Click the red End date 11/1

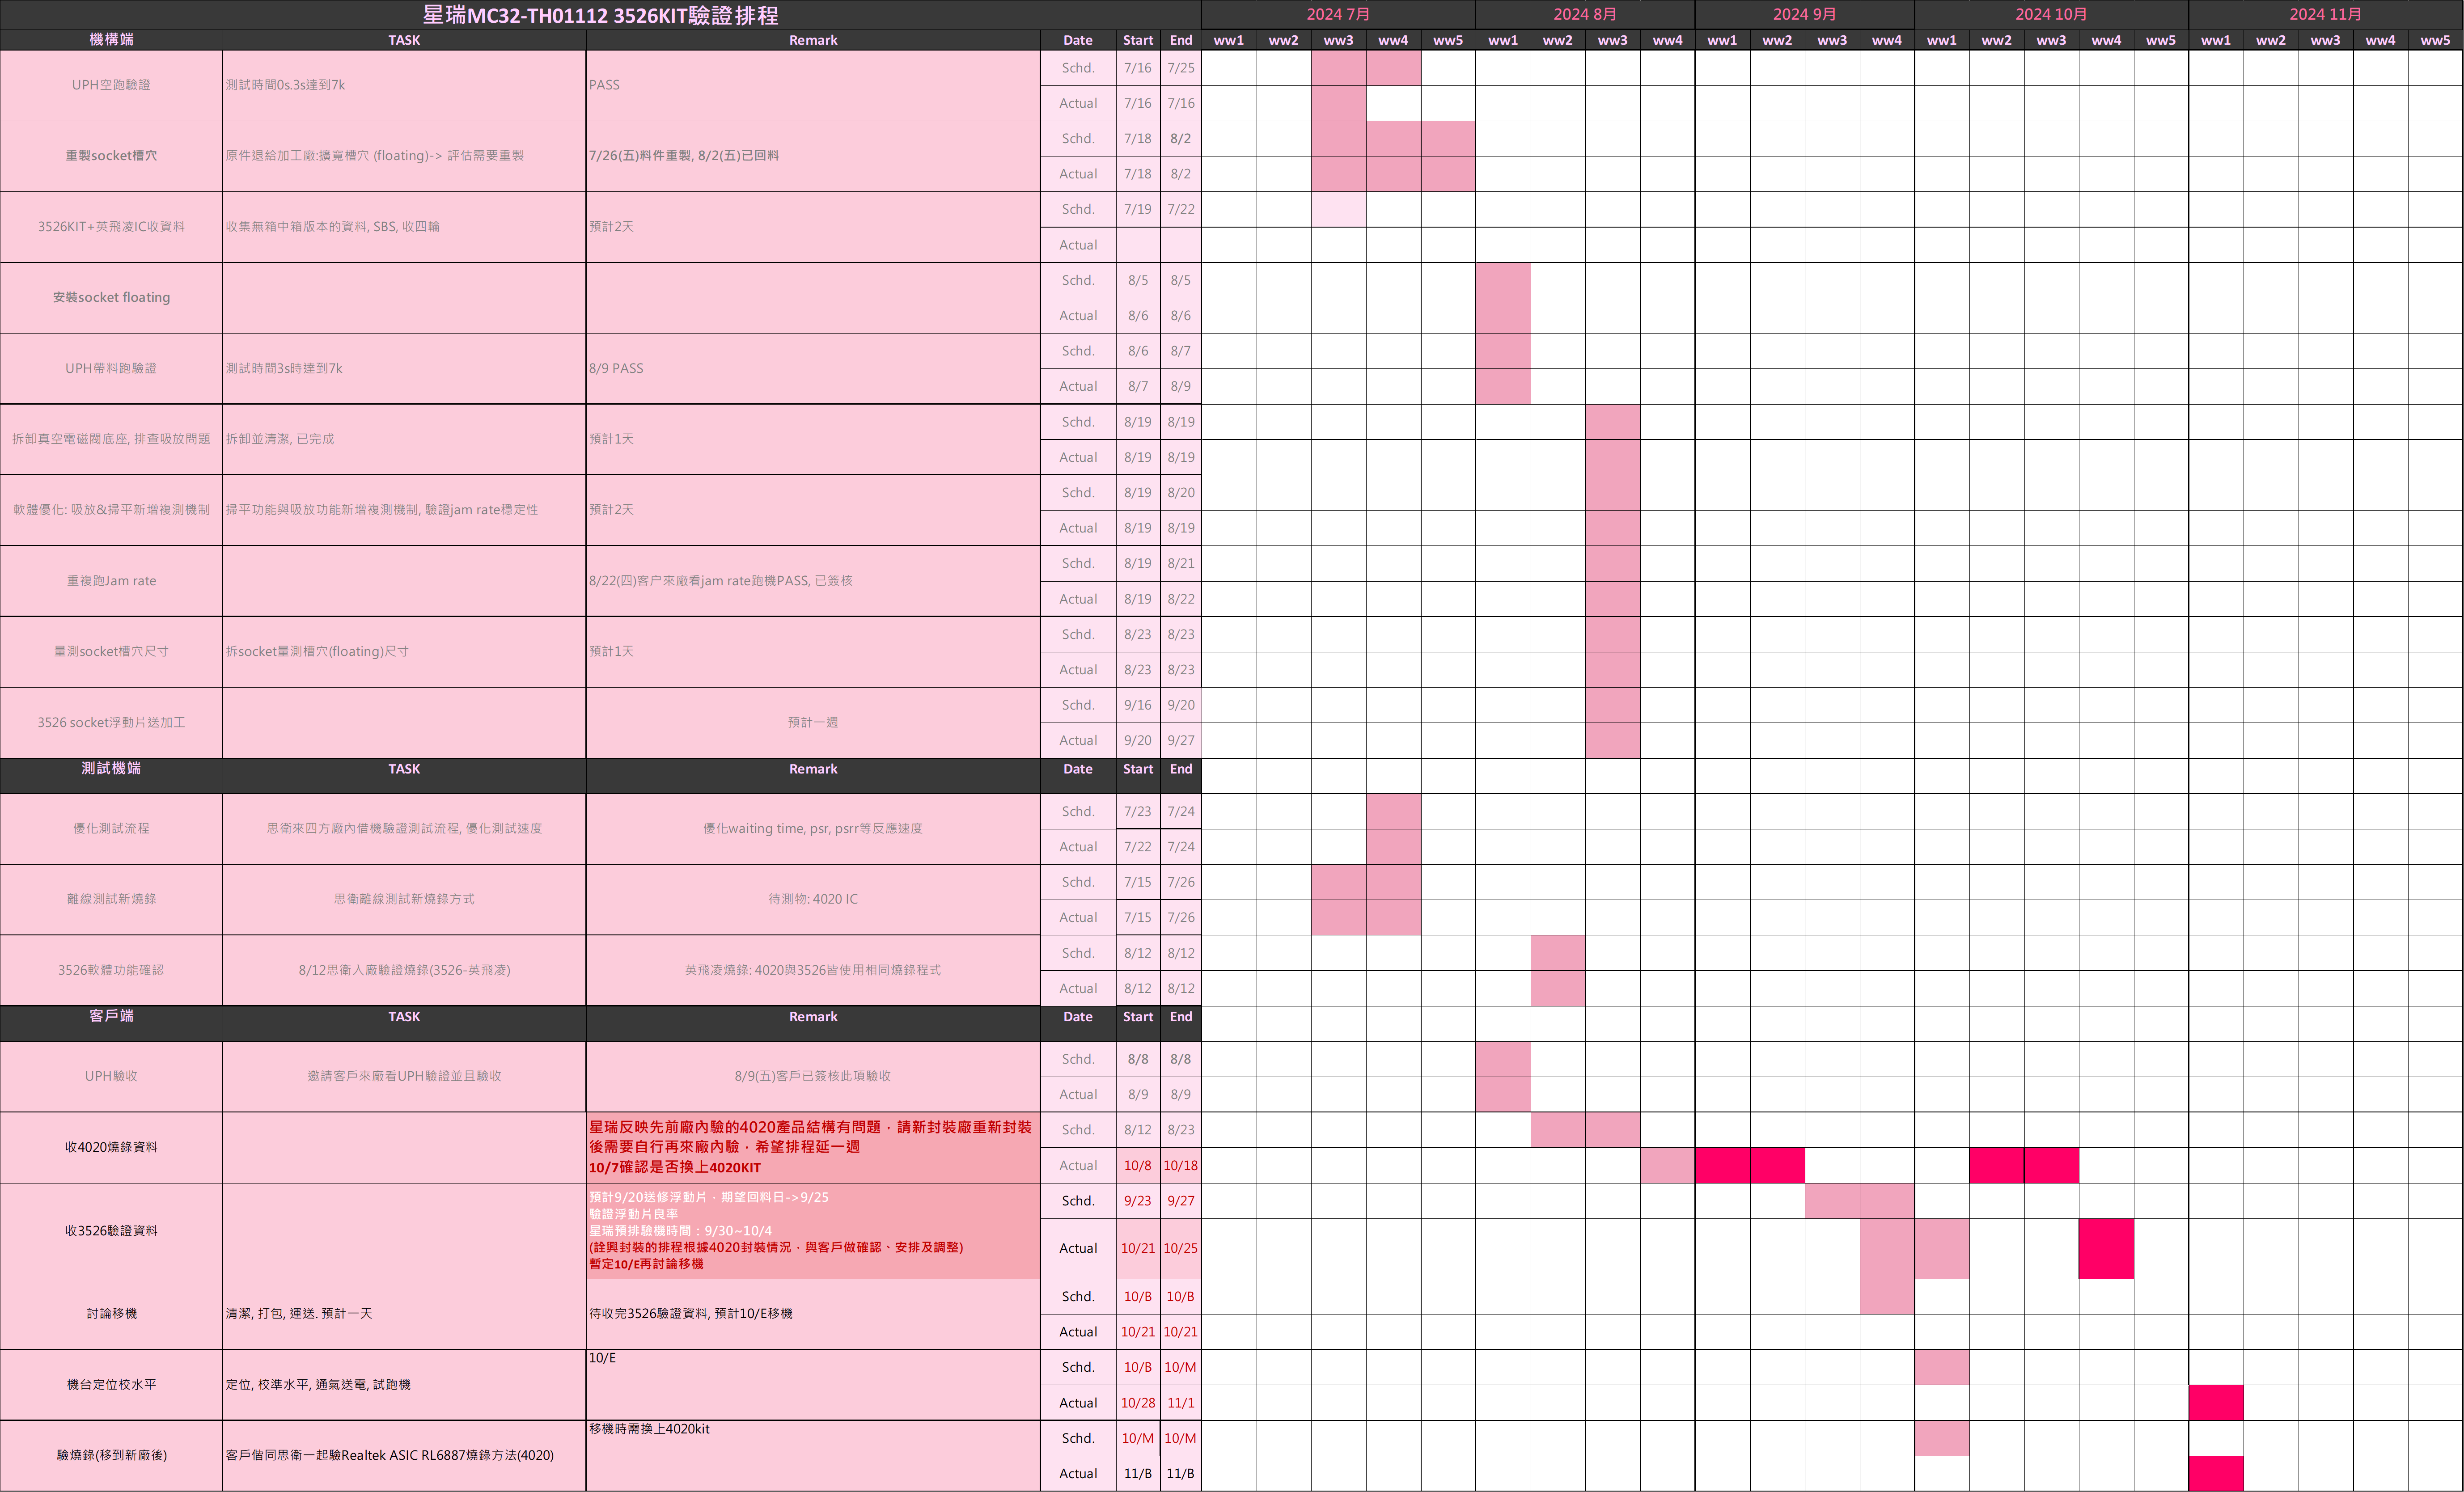1181,1403
